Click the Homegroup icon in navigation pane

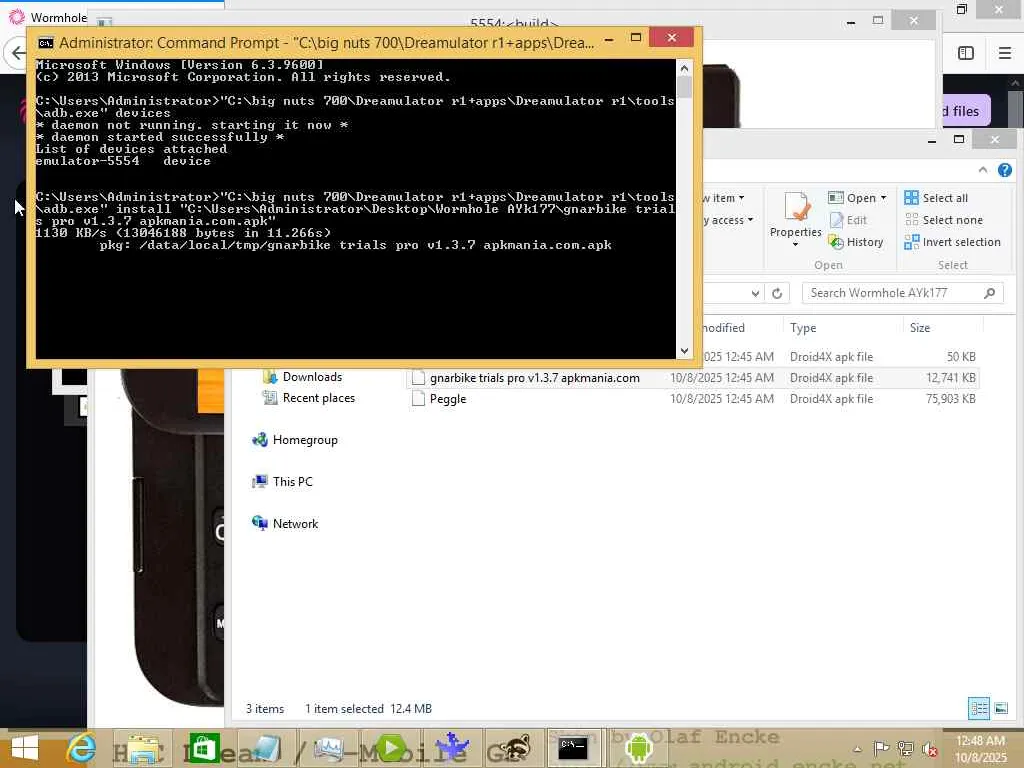tap(260, 440)
